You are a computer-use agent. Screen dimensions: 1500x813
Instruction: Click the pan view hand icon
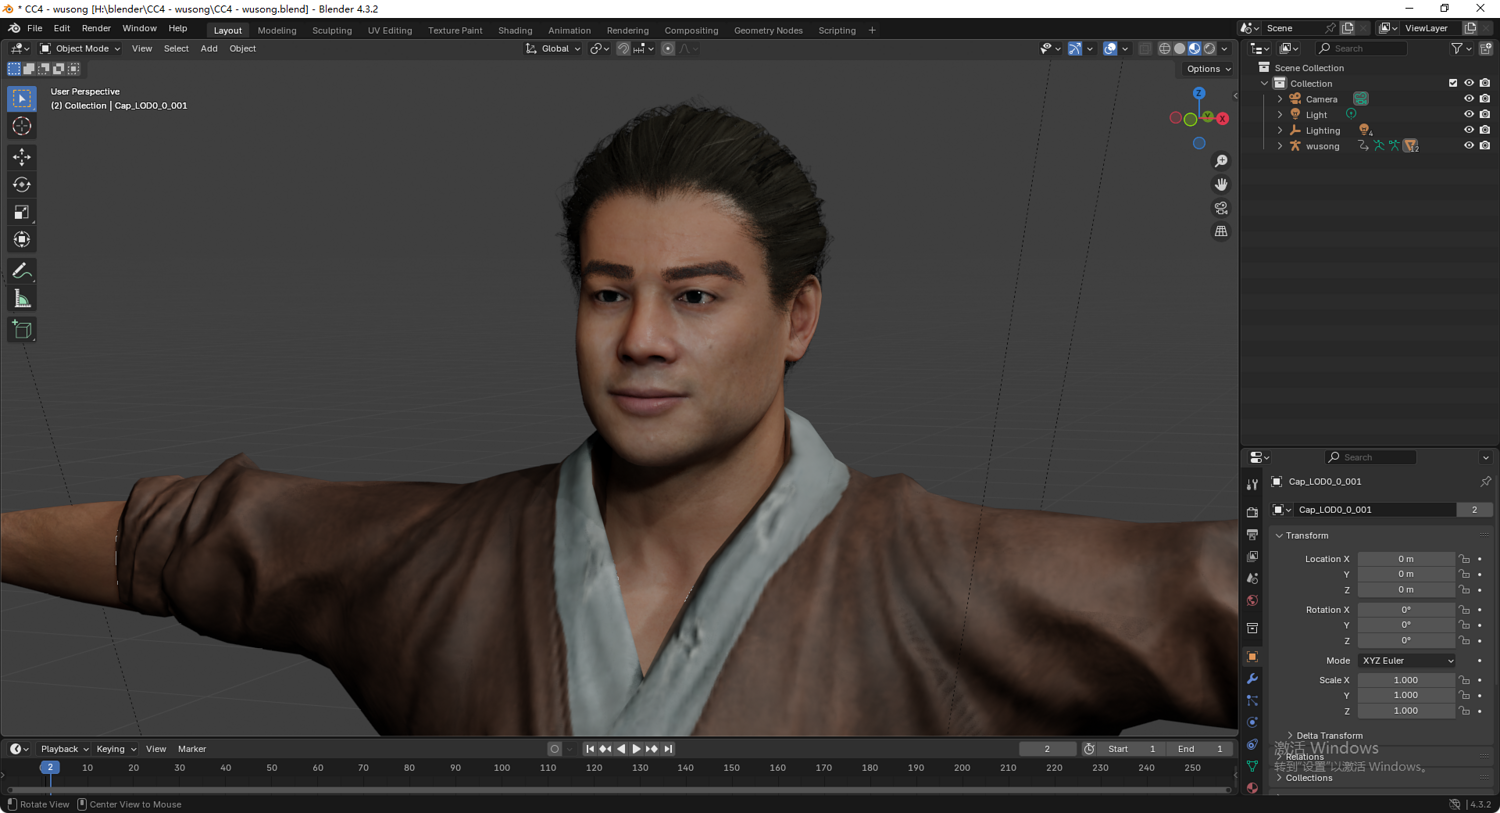[1221, 184]
